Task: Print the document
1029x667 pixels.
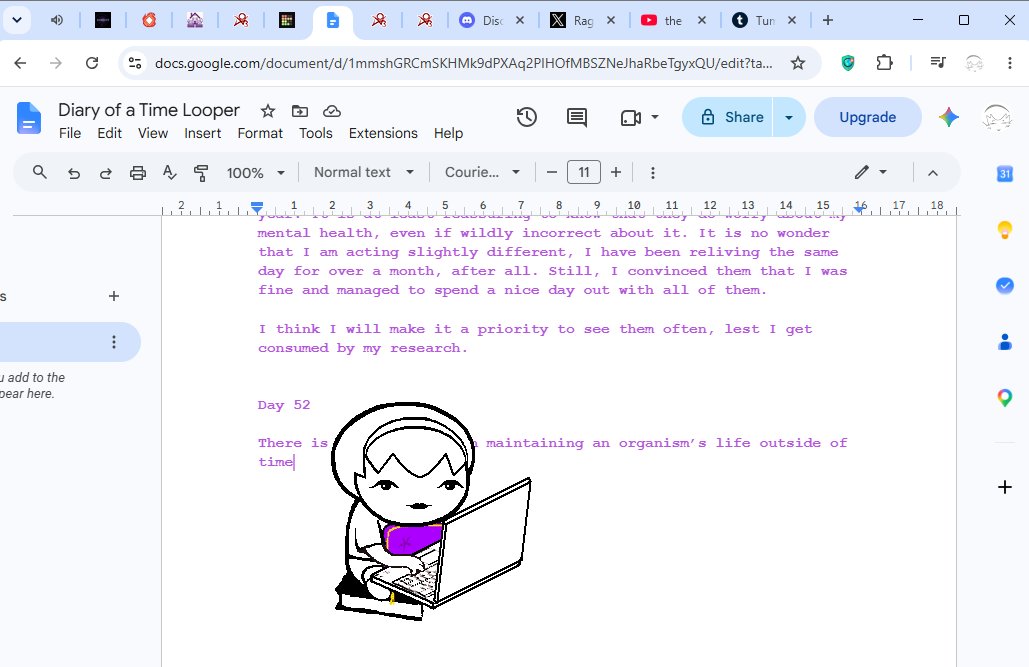Action: 138,173
